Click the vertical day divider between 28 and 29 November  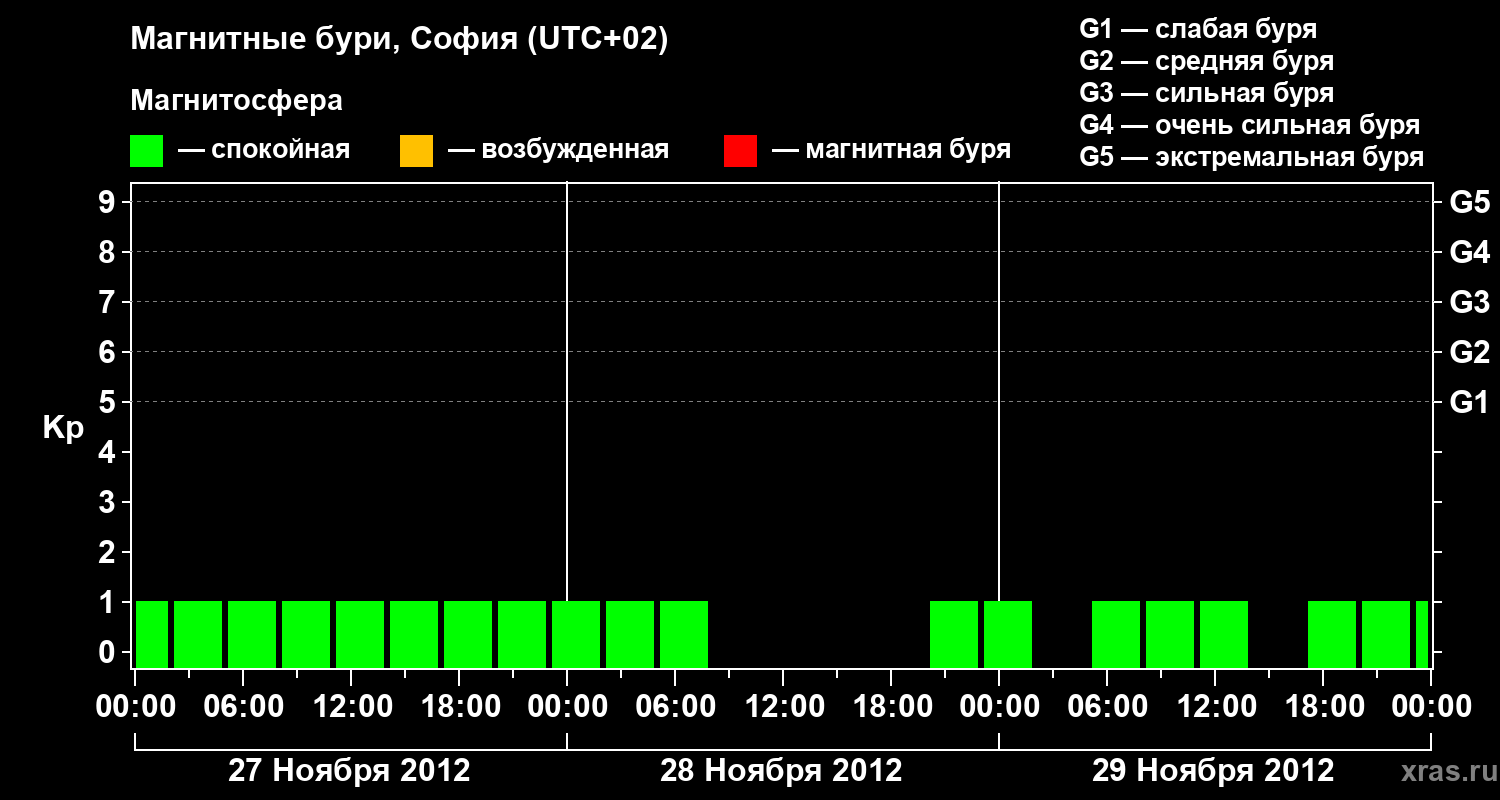(999, 390)
